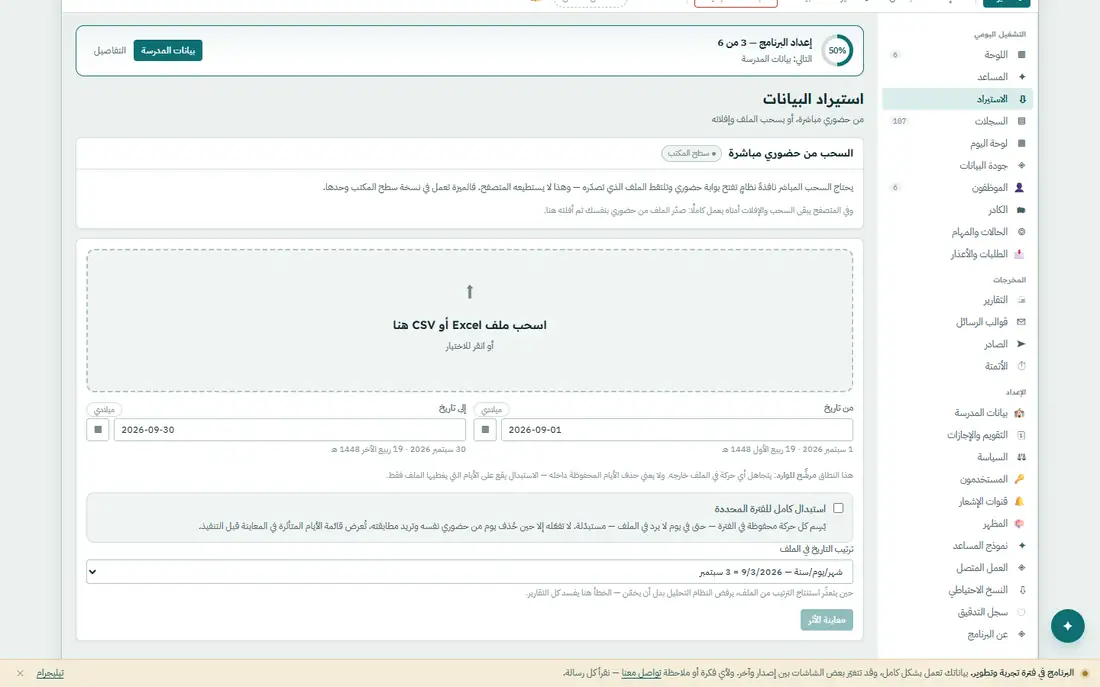Open calendar picker for إلى تاريخ
Image resolution: width=1100 pixels, height=687 pixels.
pos(98,429)
